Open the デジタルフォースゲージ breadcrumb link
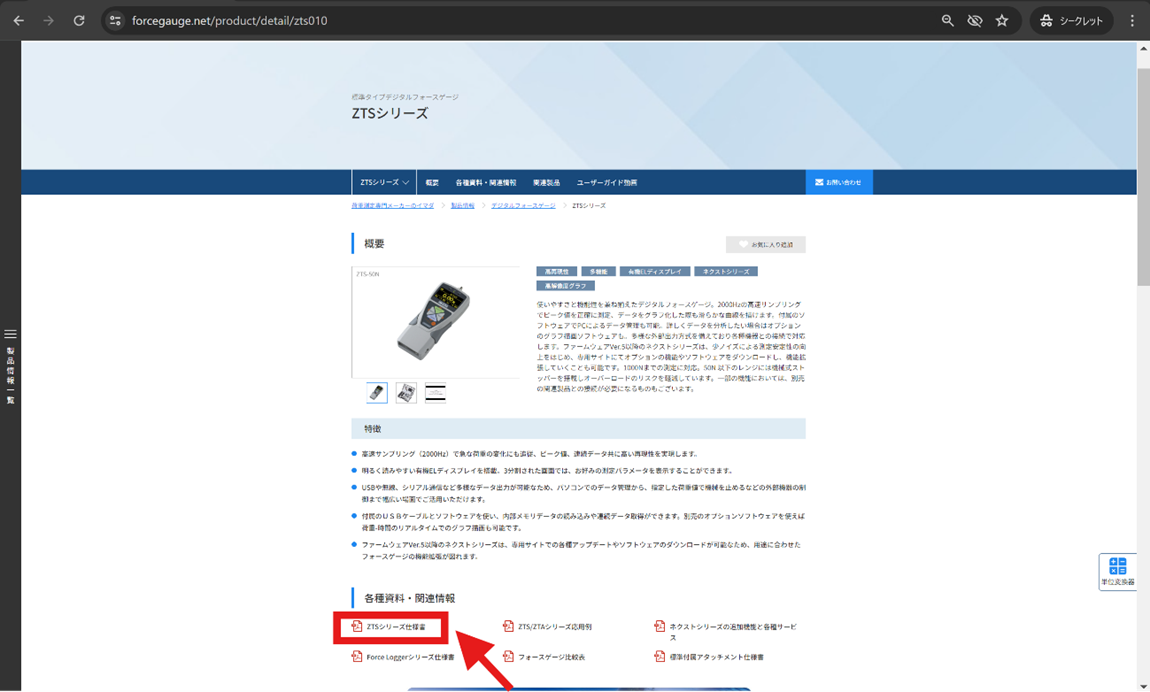The height and width of the screenshot is (692, 1150). pyautogui.click(x=523, y=206)
